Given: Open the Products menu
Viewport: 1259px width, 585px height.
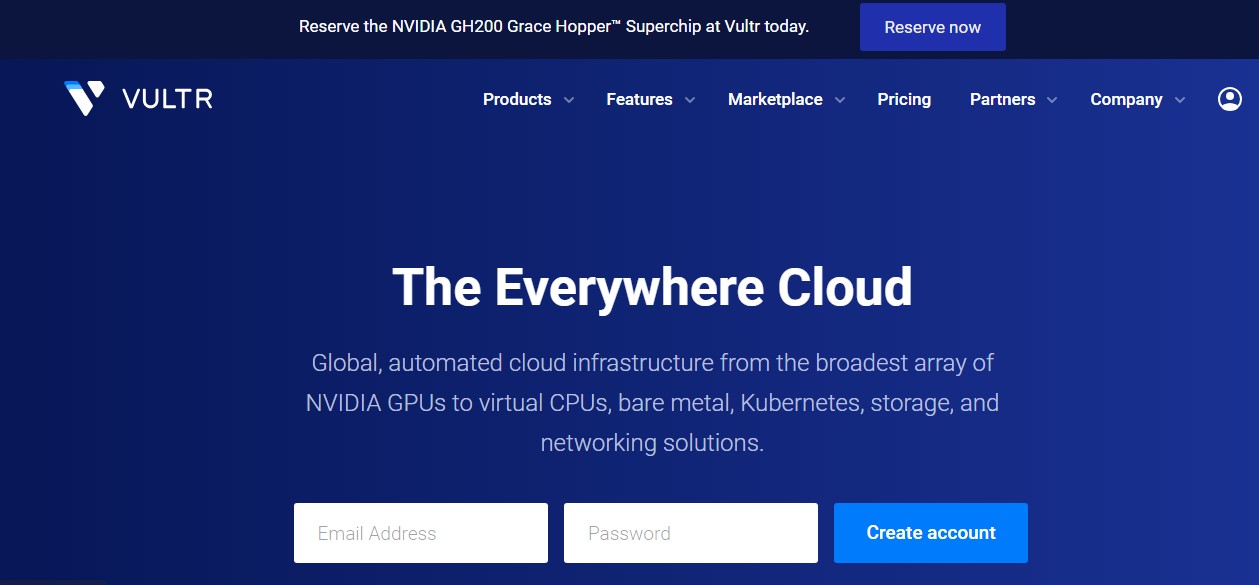Looking at the screenshot, I should point(516,99).
